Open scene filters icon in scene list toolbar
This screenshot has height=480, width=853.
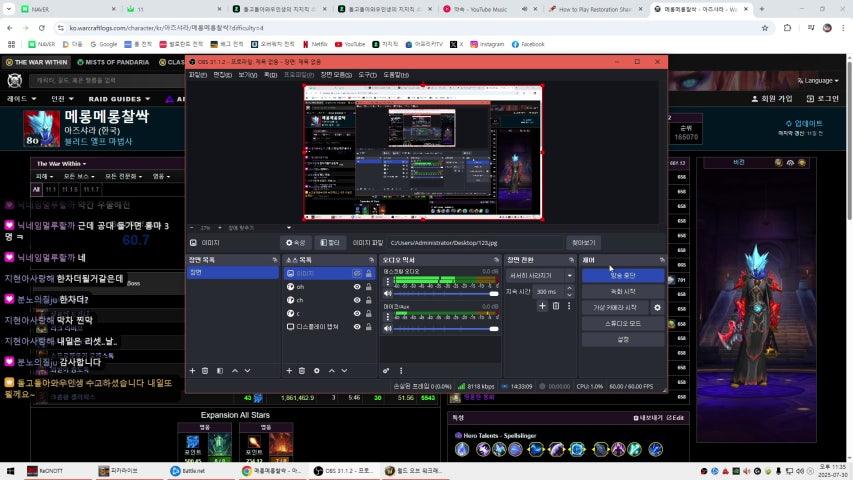tap(220, 371)
